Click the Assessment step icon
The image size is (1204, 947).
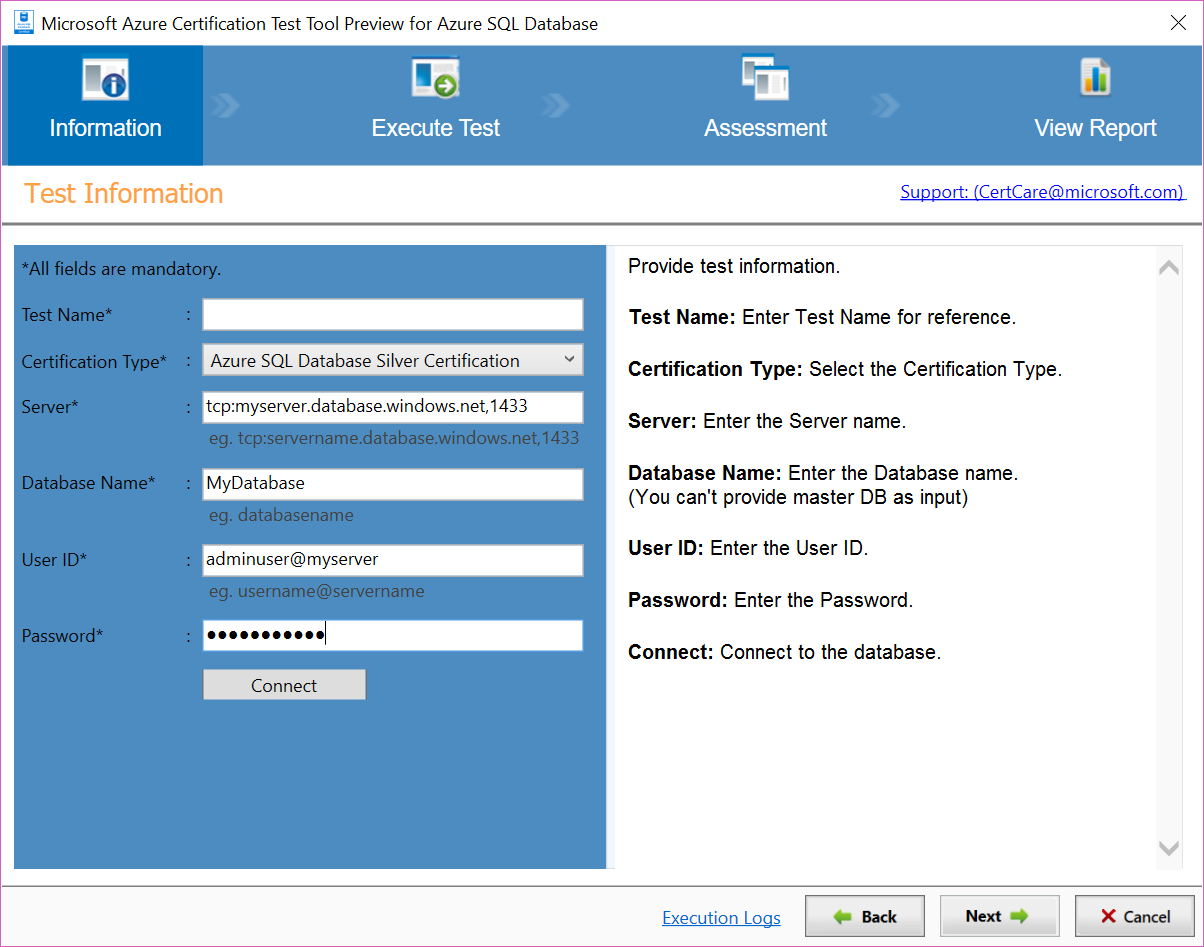pos(765,78)
